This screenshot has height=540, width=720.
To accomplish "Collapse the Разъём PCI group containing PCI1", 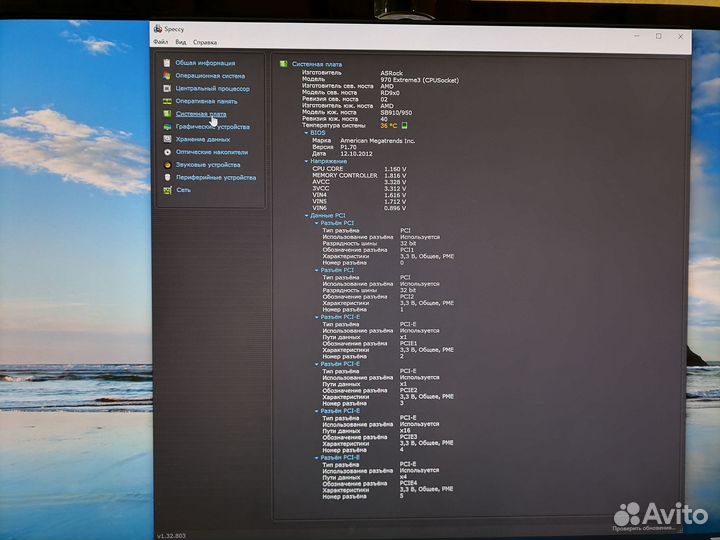I will tap(316, 223).
